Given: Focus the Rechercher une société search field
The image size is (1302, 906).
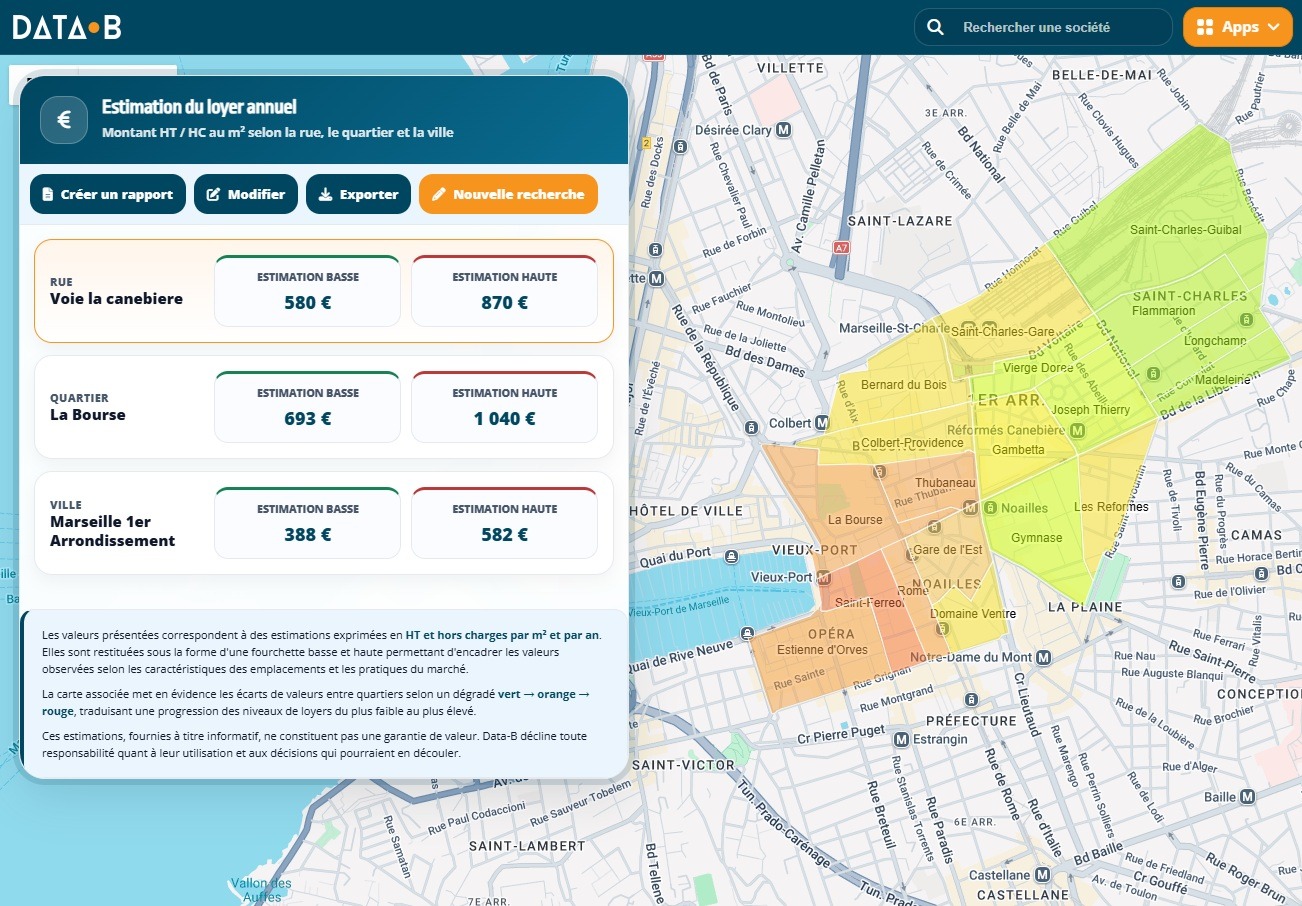Looking at the screenshot, I should click(1043, 27).
